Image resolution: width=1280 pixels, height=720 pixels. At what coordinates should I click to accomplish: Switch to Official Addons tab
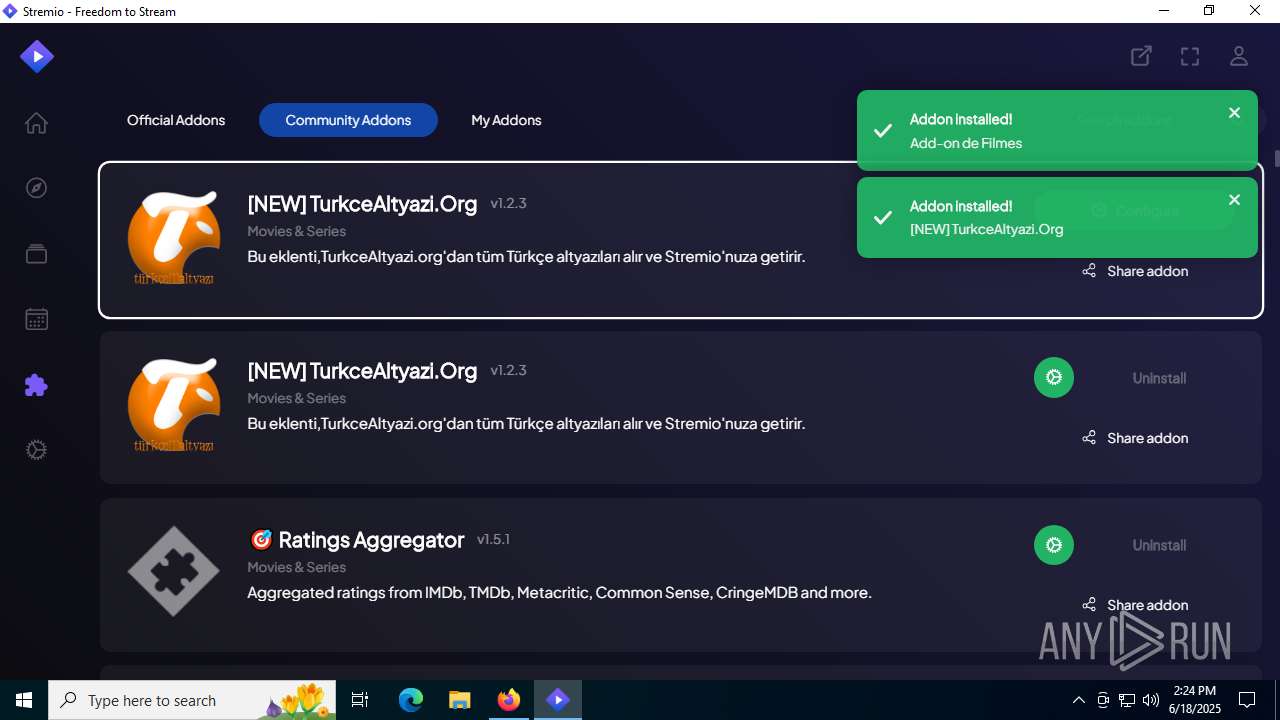(176, 120)
